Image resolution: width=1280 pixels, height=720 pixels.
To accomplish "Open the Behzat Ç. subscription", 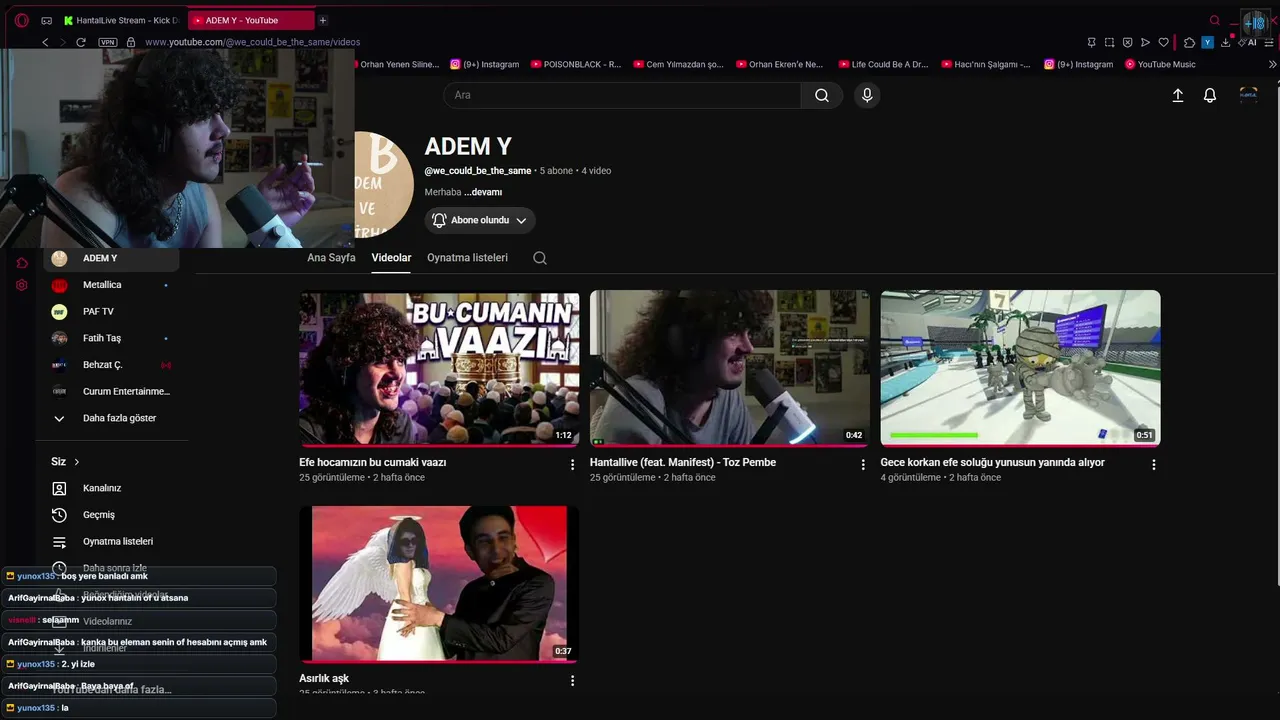I will (111, 365).
